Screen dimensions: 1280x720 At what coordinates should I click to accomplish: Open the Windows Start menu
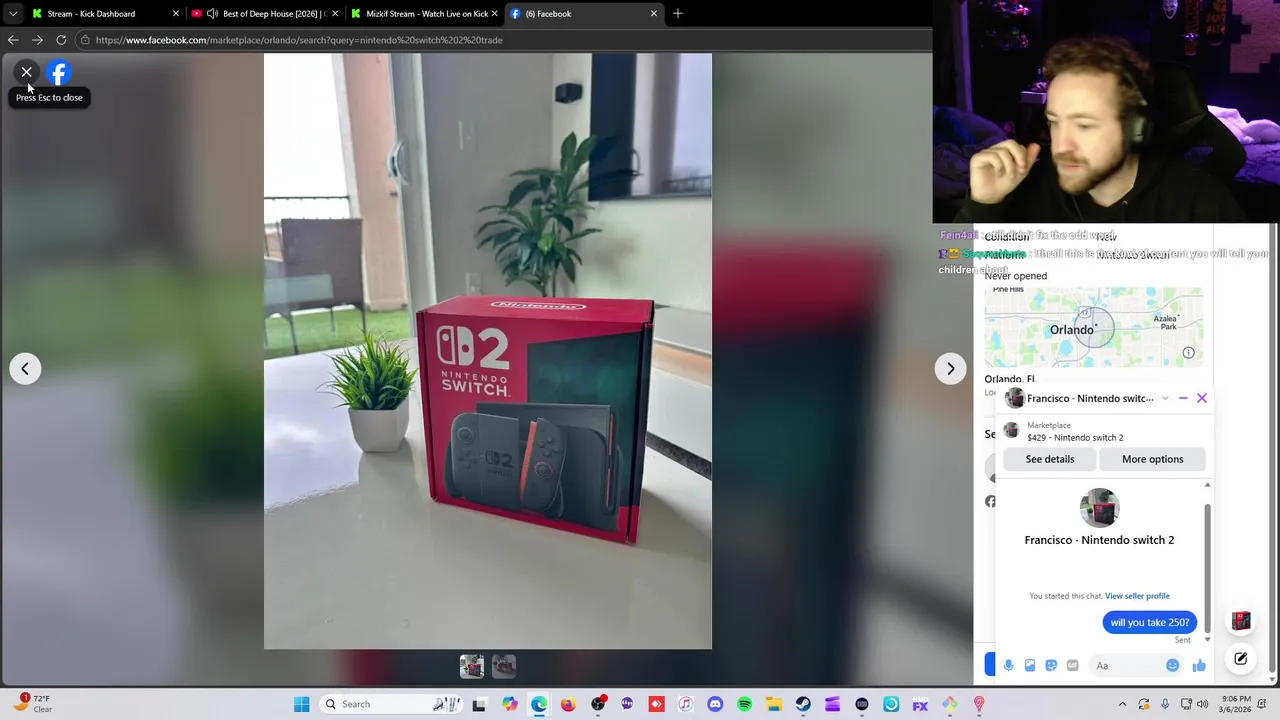point(301,704)
